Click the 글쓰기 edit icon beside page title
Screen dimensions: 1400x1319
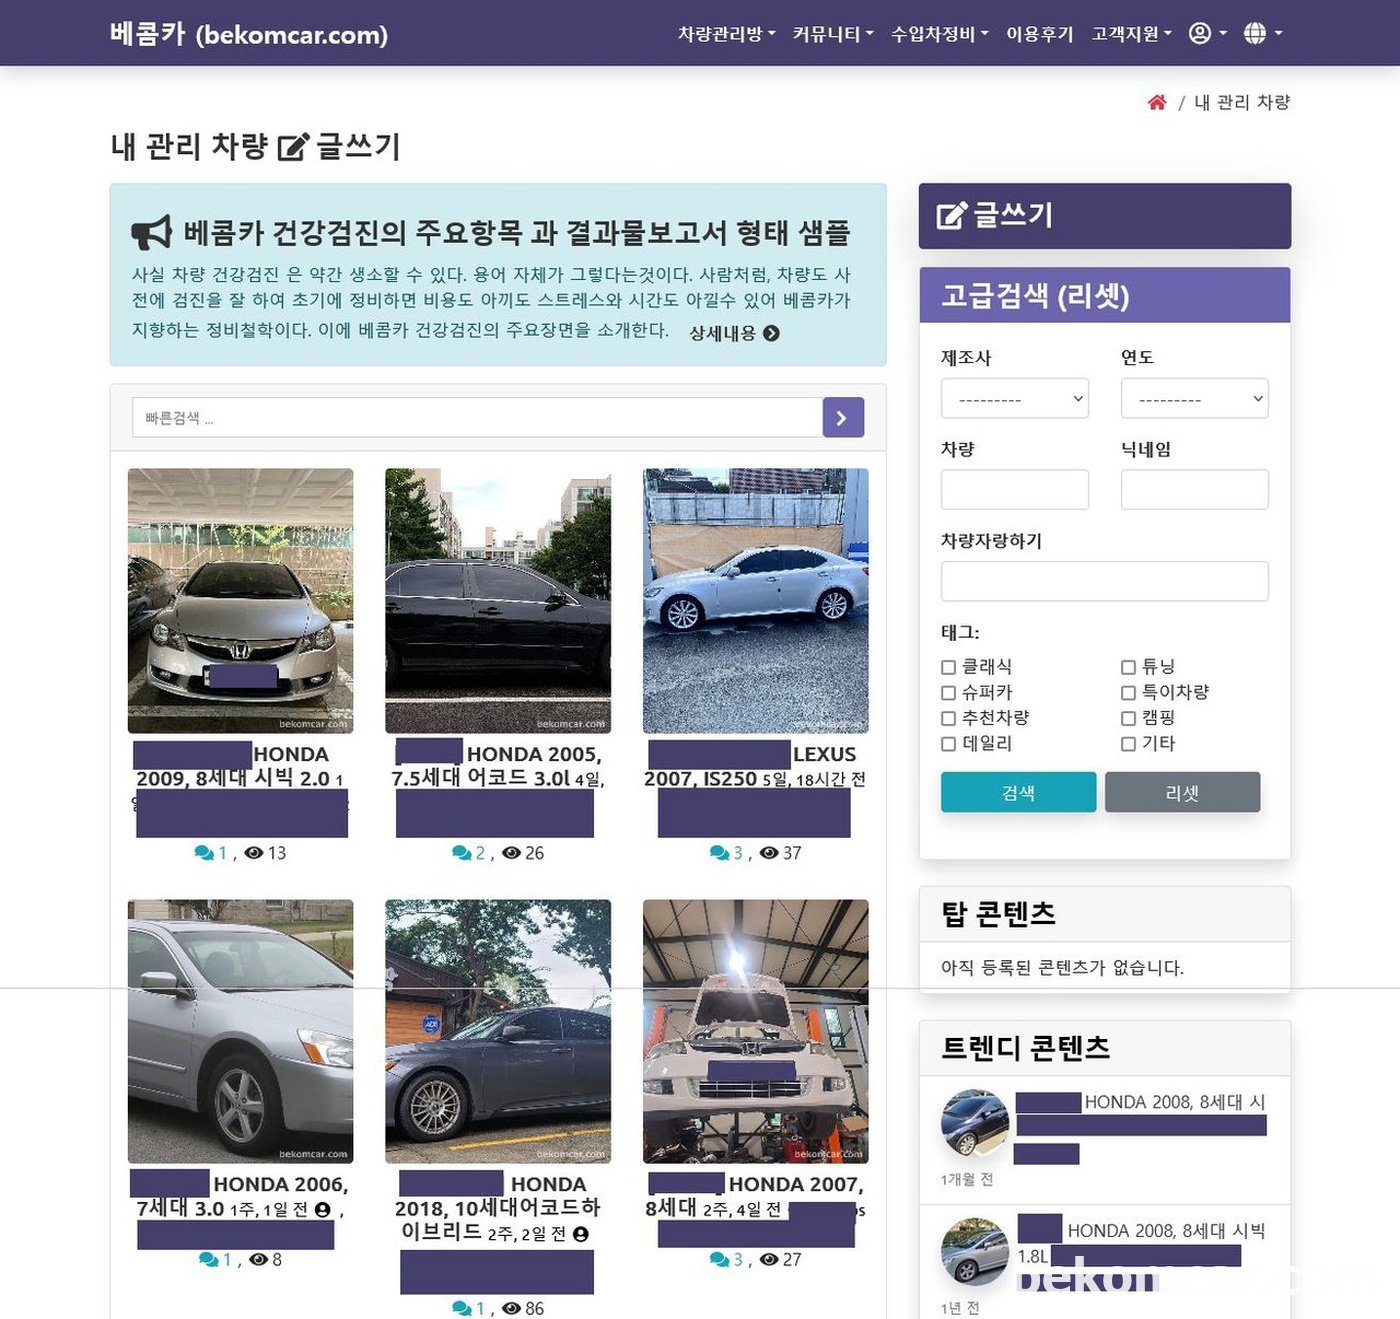tap(292, 147)
